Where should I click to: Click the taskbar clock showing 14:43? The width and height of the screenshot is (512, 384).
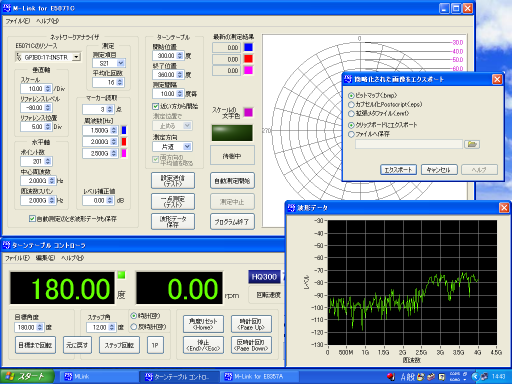point(499,377)
